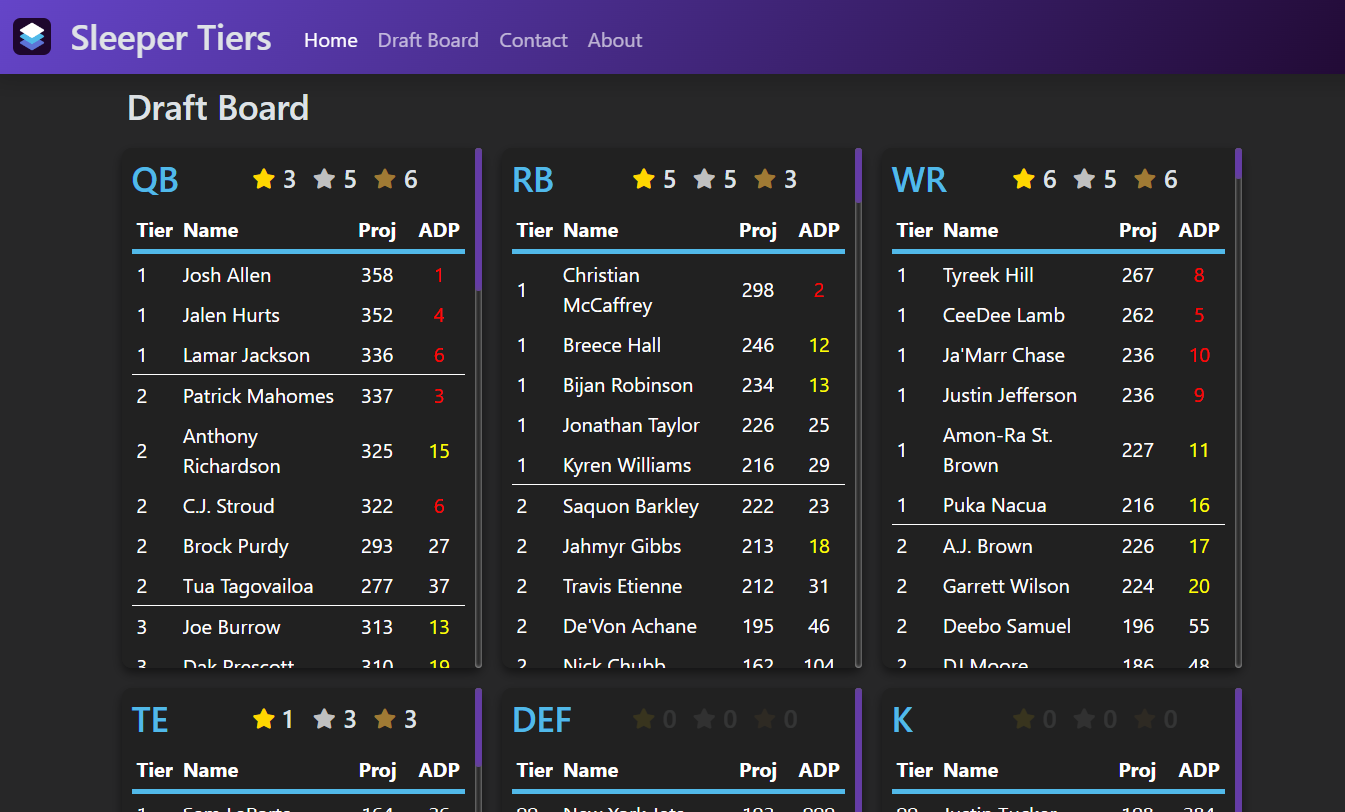The width and height of the screenshot is (1345, 812).
Task: Click the silver star in RB card
Action: point(704,179)
